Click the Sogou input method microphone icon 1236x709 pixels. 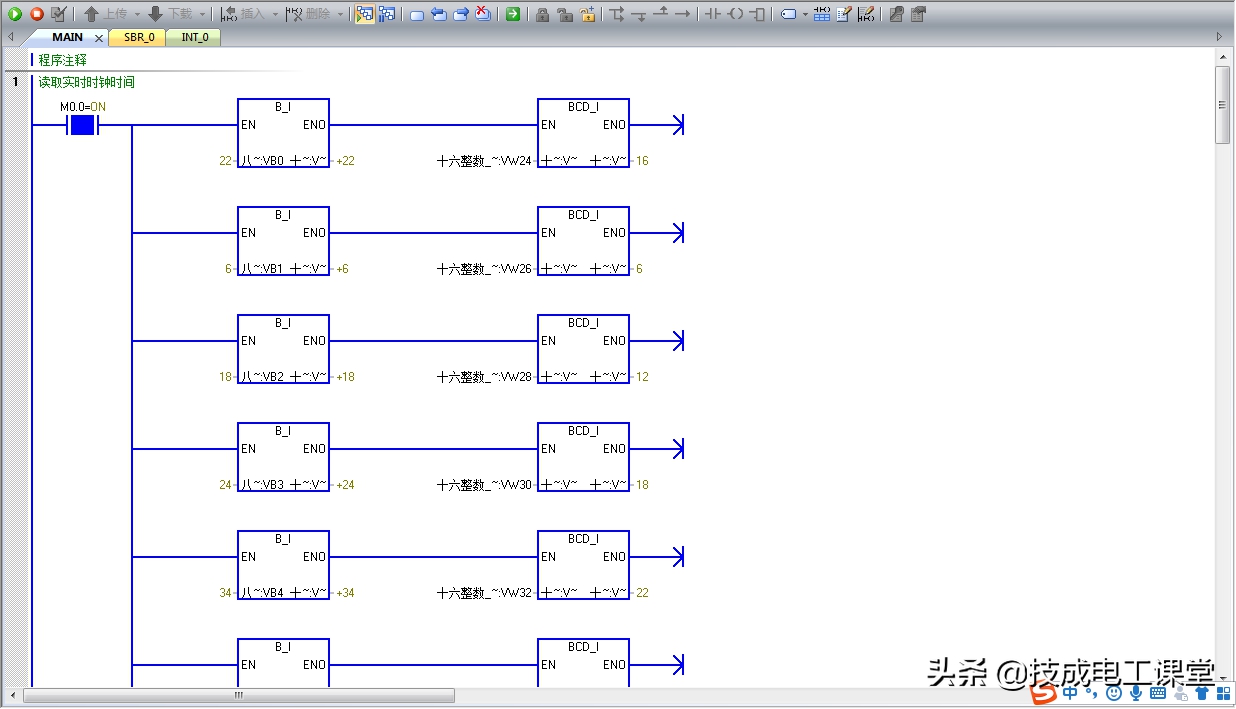tap(1136, 693)
